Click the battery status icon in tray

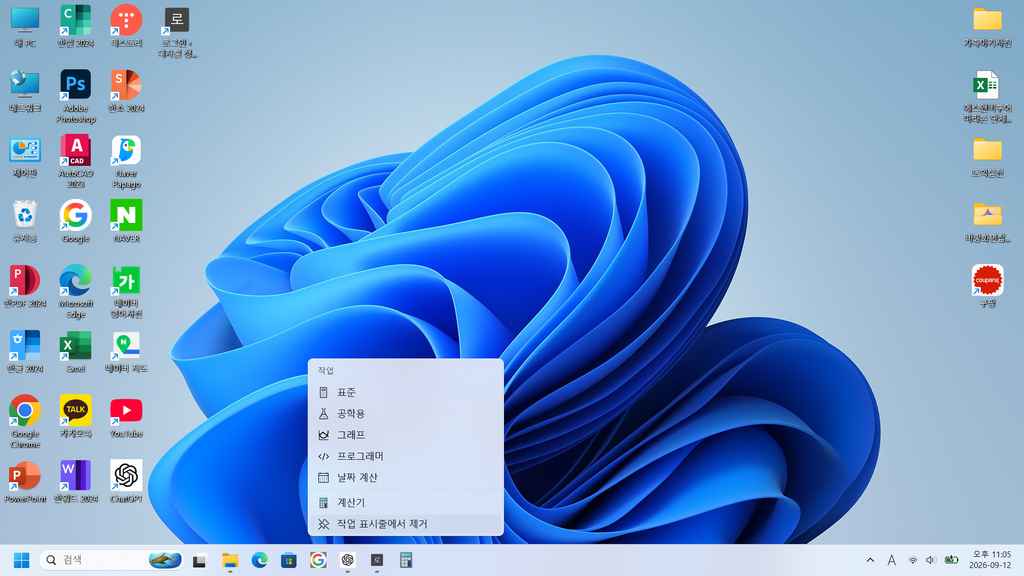pyautogui.click(x=952, y=560)
